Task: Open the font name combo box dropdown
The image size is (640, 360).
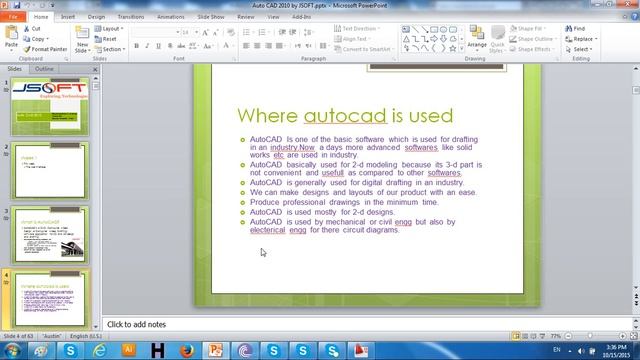Action: [x=178, y=32]
